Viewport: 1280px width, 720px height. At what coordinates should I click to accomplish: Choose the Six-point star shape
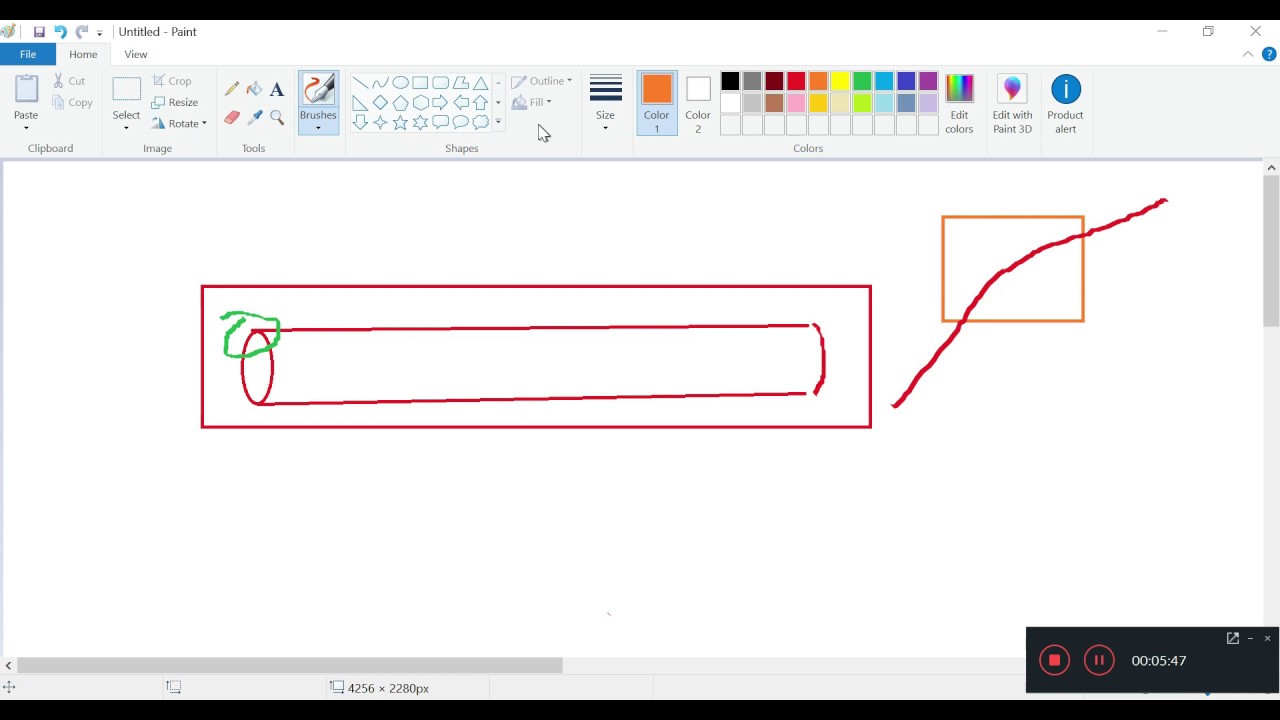click(420, 122)
